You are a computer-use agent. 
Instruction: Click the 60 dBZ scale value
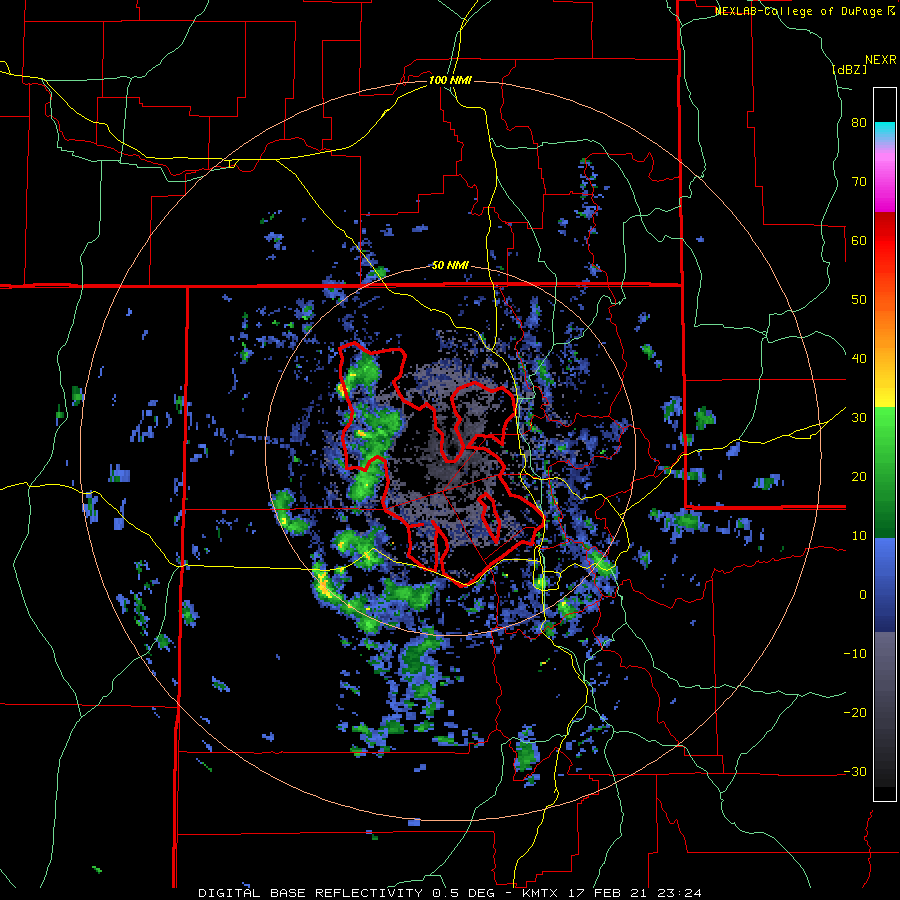[x=859, y=241]
